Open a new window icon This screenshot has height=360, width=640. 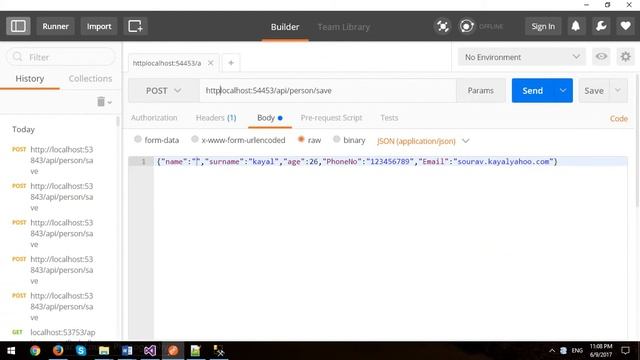(135, 27)
